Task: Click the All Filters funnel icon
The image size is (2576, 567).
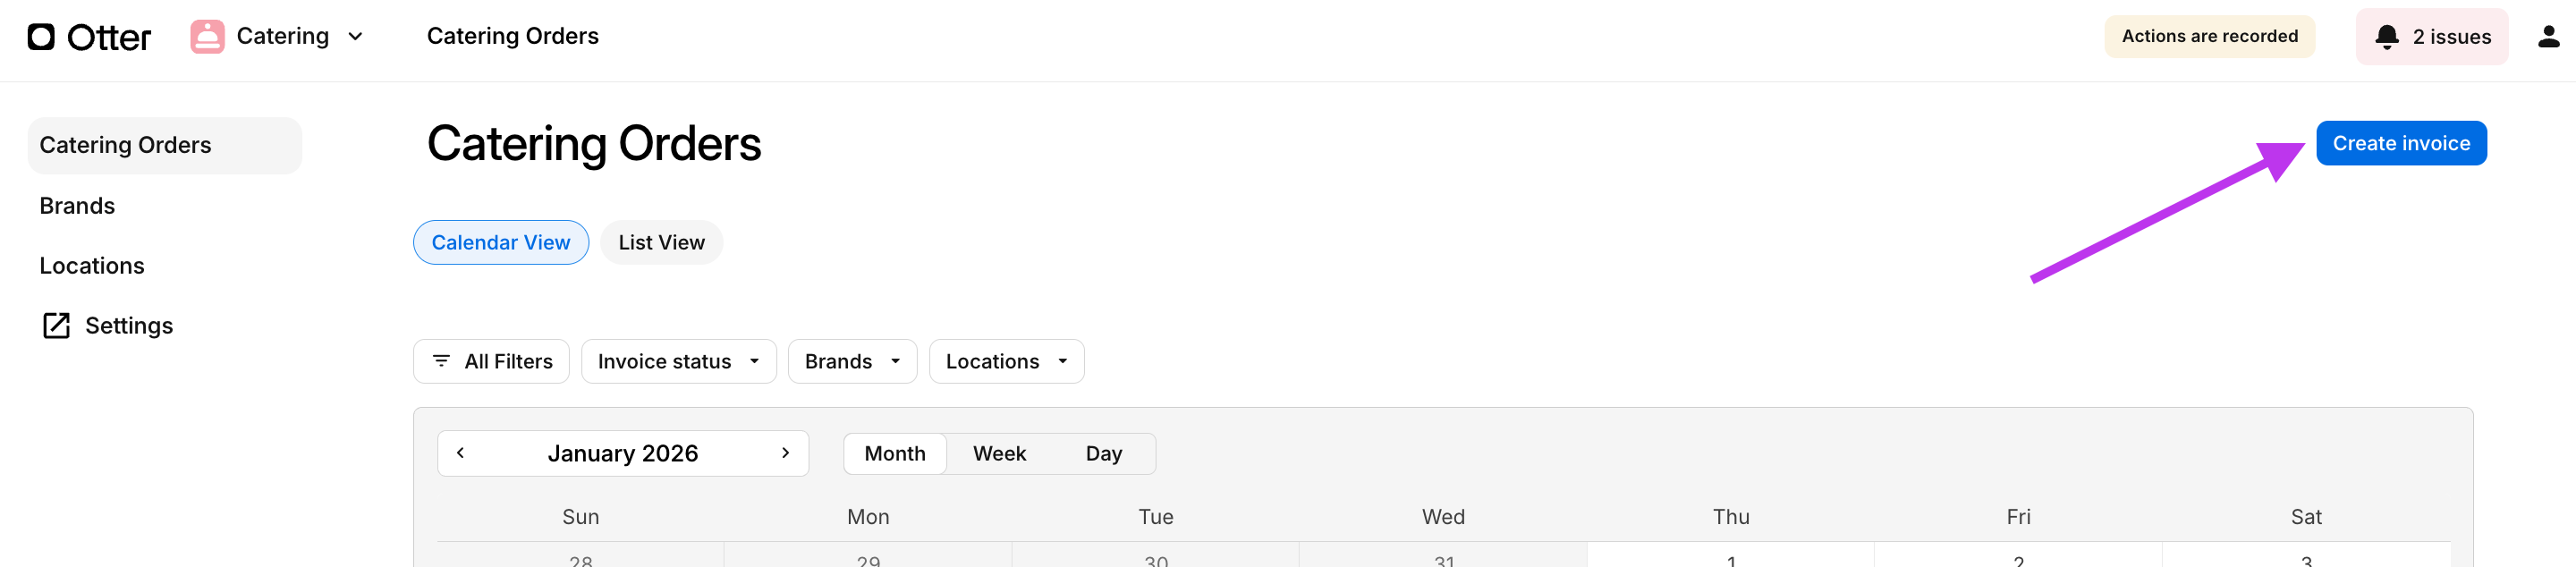Action: click(441, 361)
